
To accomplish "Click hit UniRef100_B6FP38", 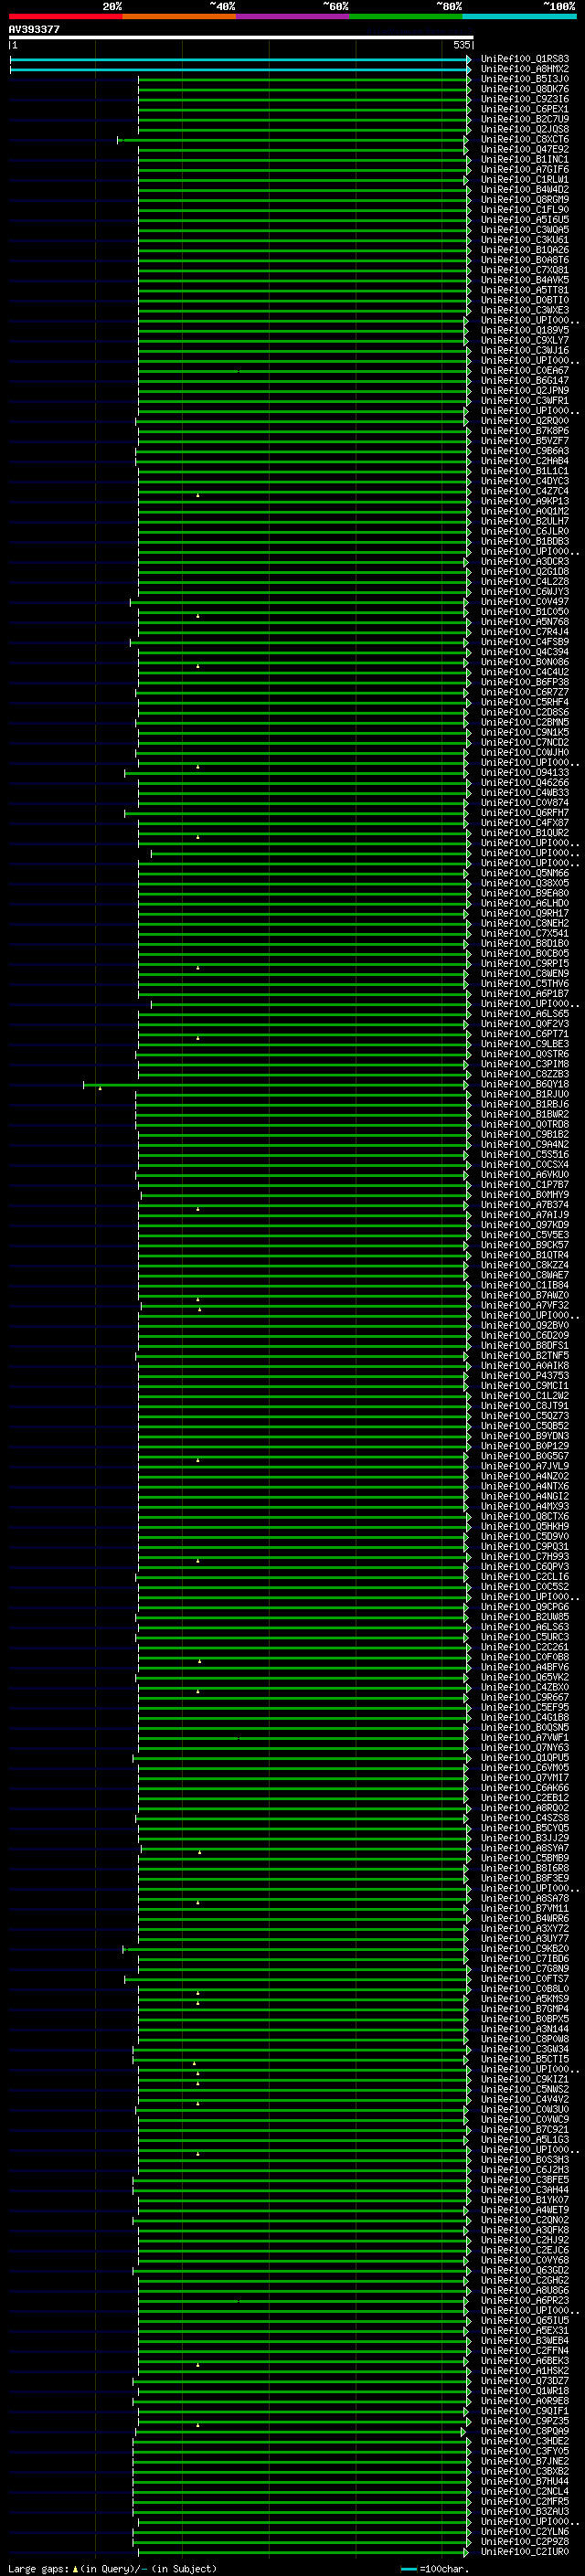I will (x=524, y=682).
